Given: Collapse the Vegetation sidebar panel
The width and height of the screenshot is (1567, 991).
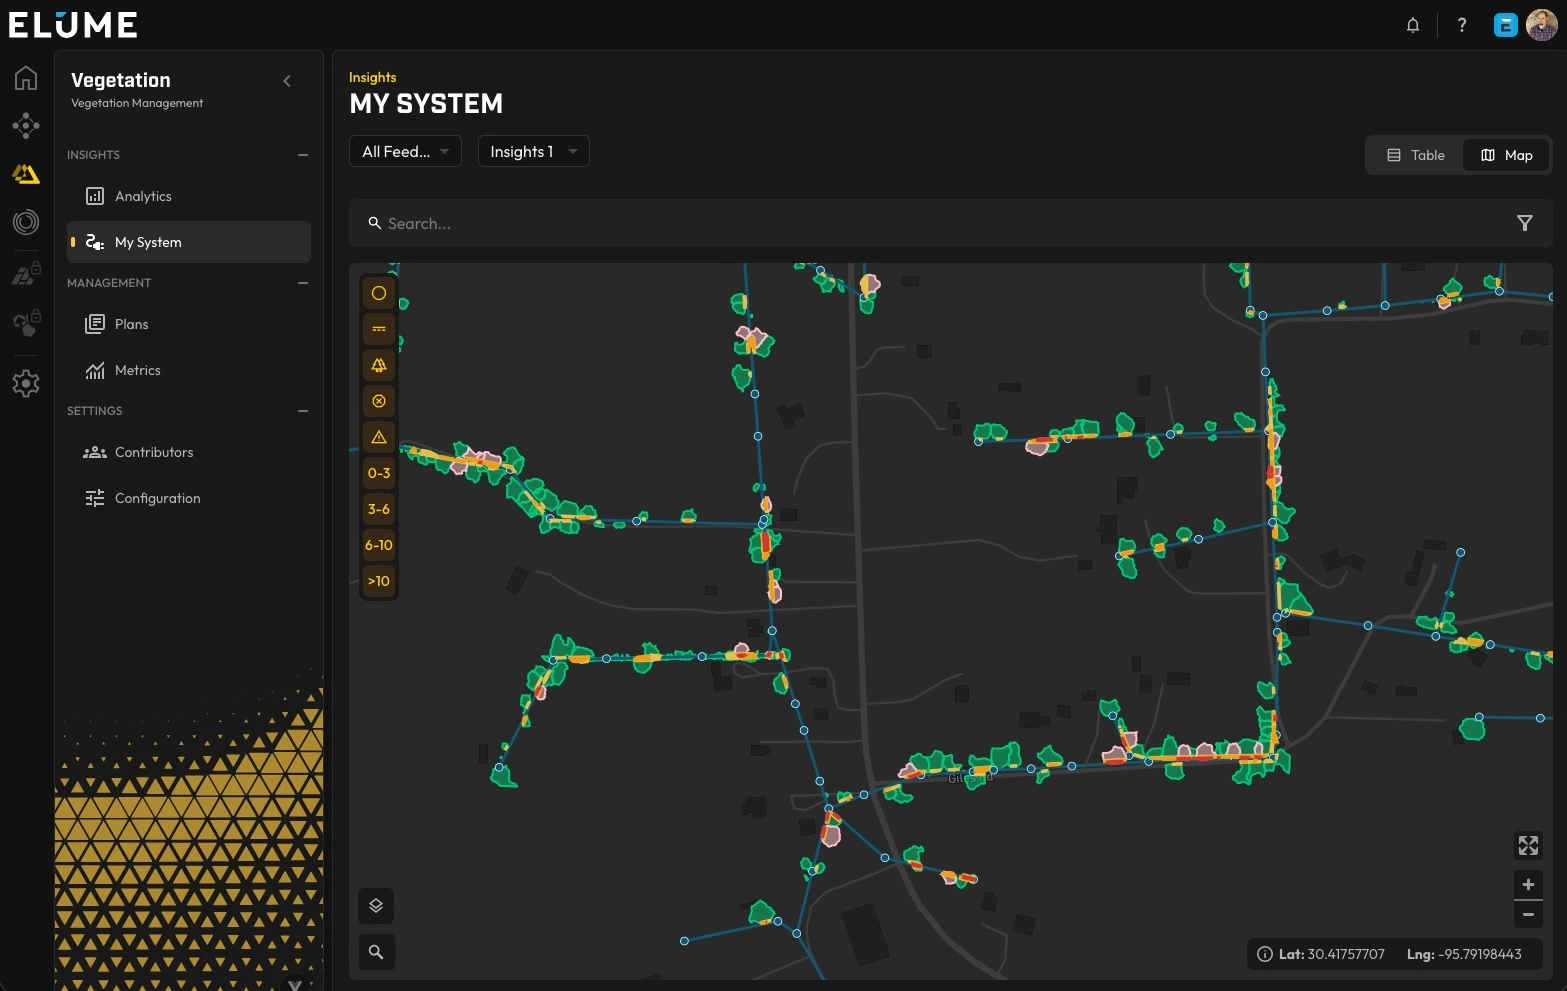Looking at the screenshot, I should [287, 81].
